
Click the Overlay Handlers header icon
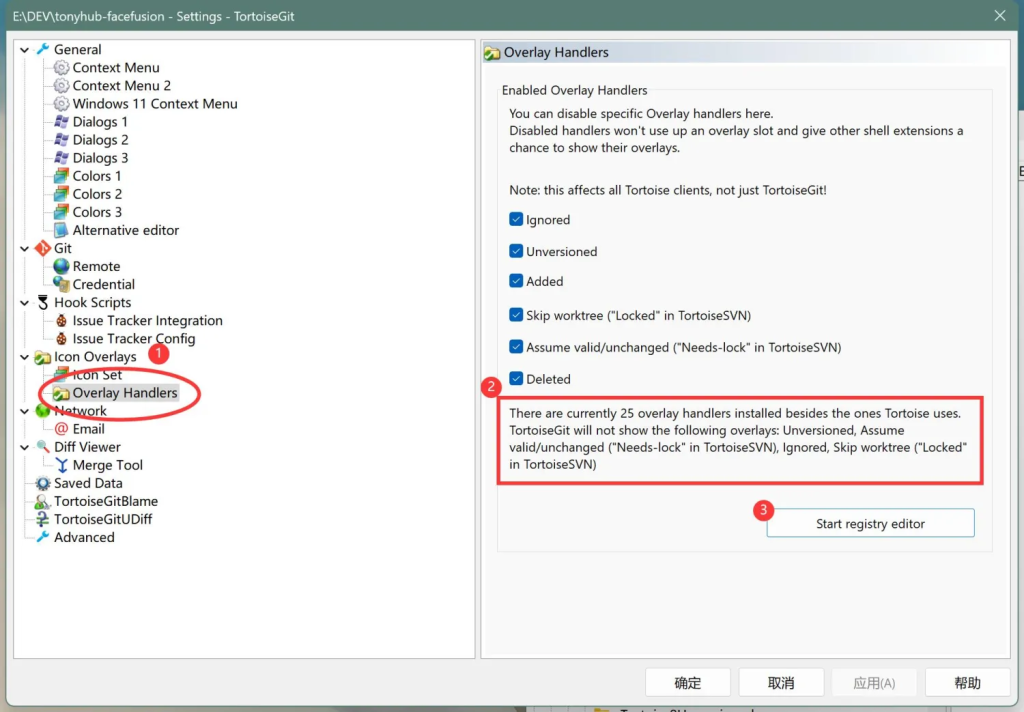point(492,53)
